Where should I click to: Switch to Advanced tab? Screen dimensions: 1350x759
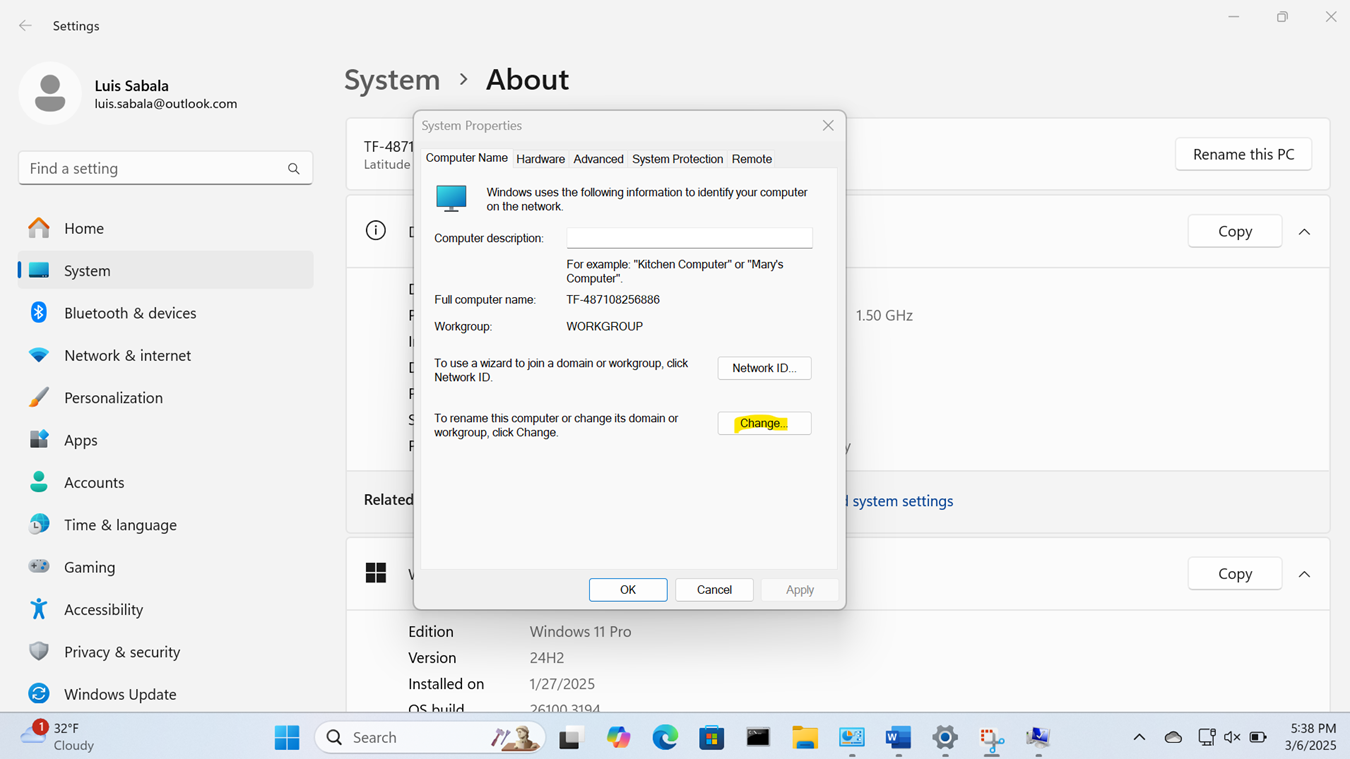click(598, 159)
